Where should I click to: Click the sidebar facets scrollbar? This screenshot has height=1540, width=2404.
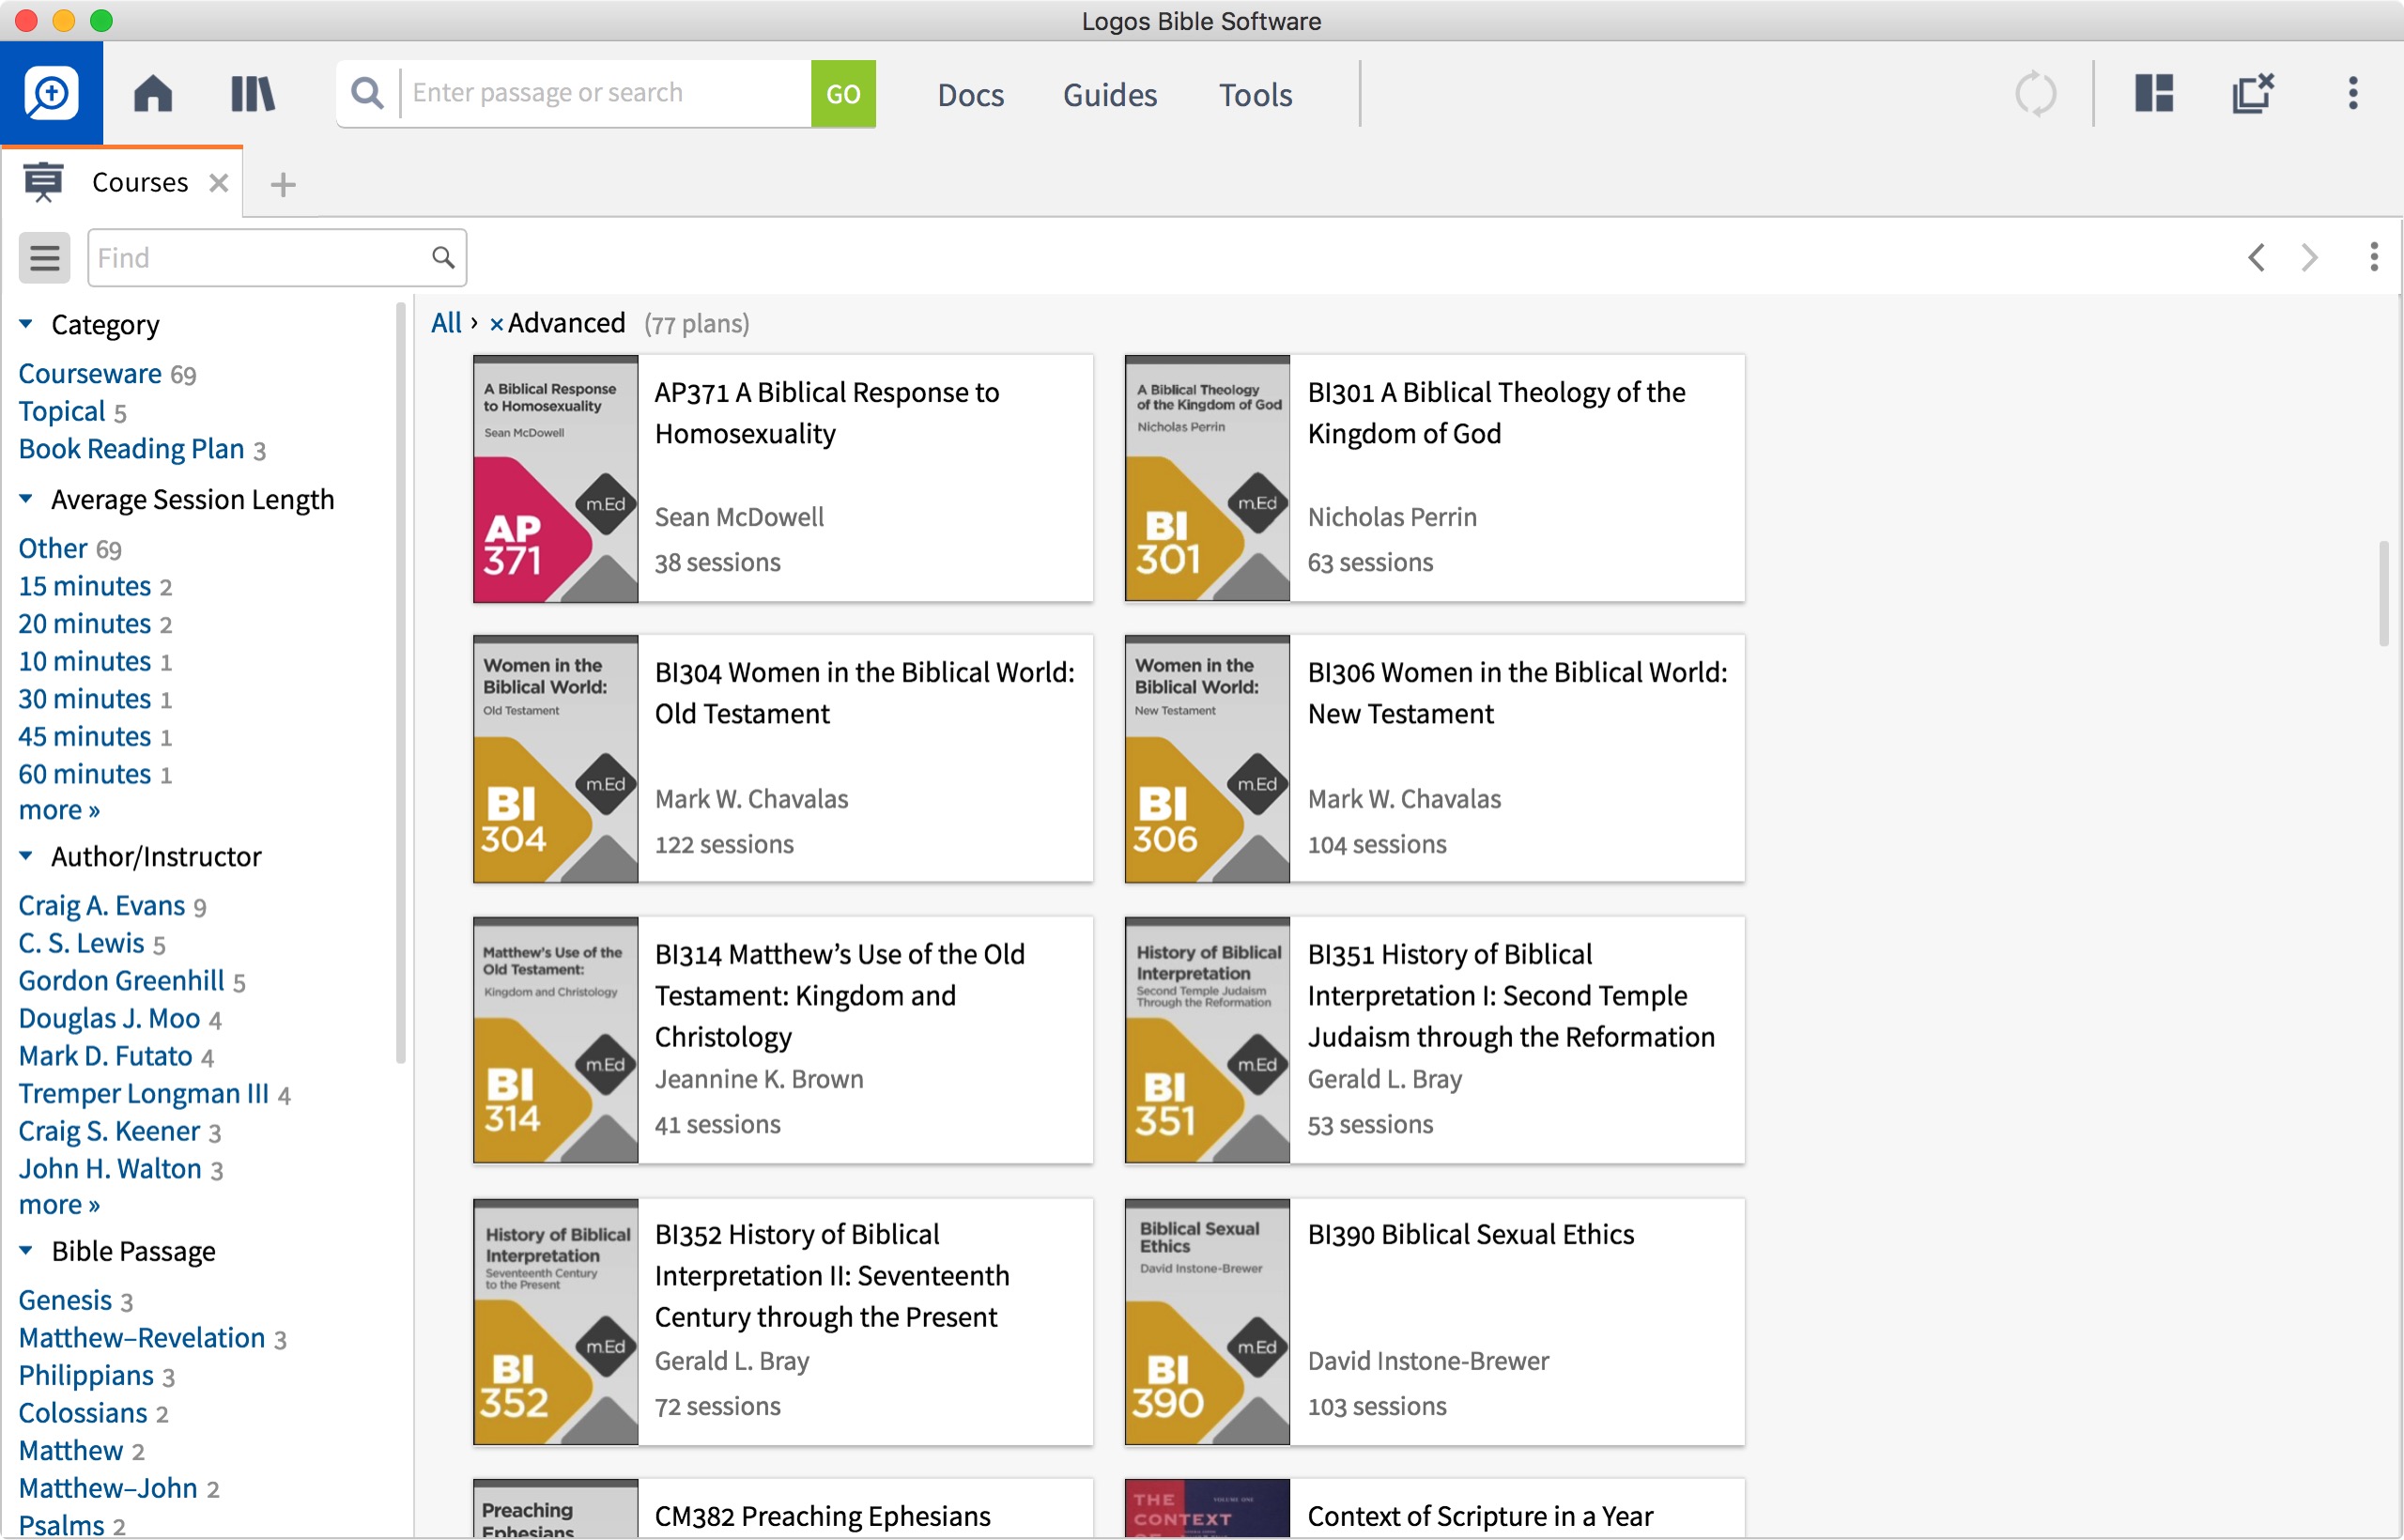pyautogui.click(x=401, y=683)
